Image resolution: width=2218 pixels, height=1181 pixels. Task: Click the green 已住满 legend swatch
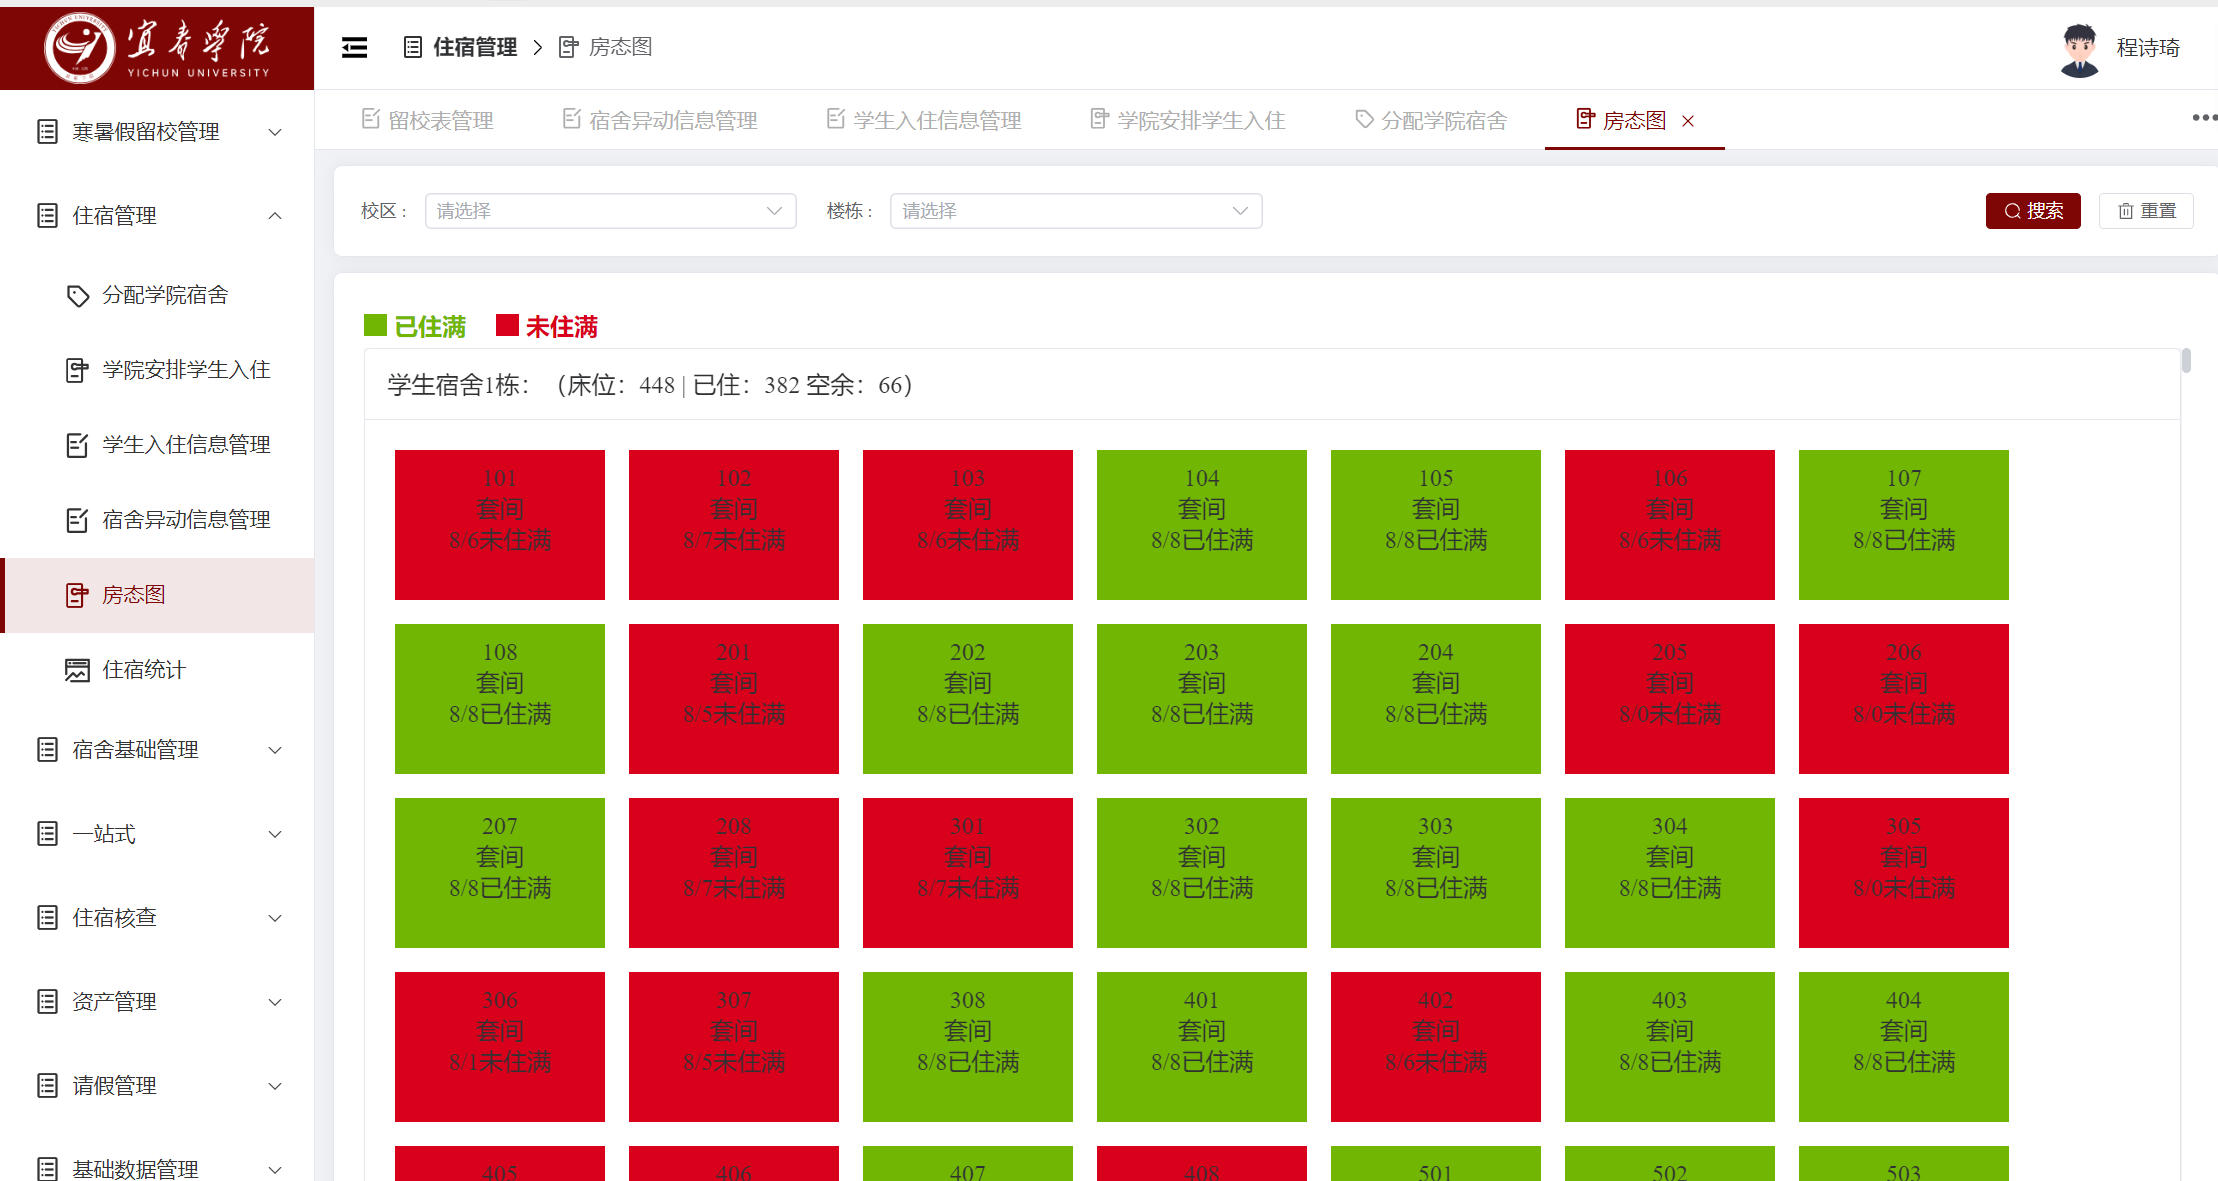point(375,326)
